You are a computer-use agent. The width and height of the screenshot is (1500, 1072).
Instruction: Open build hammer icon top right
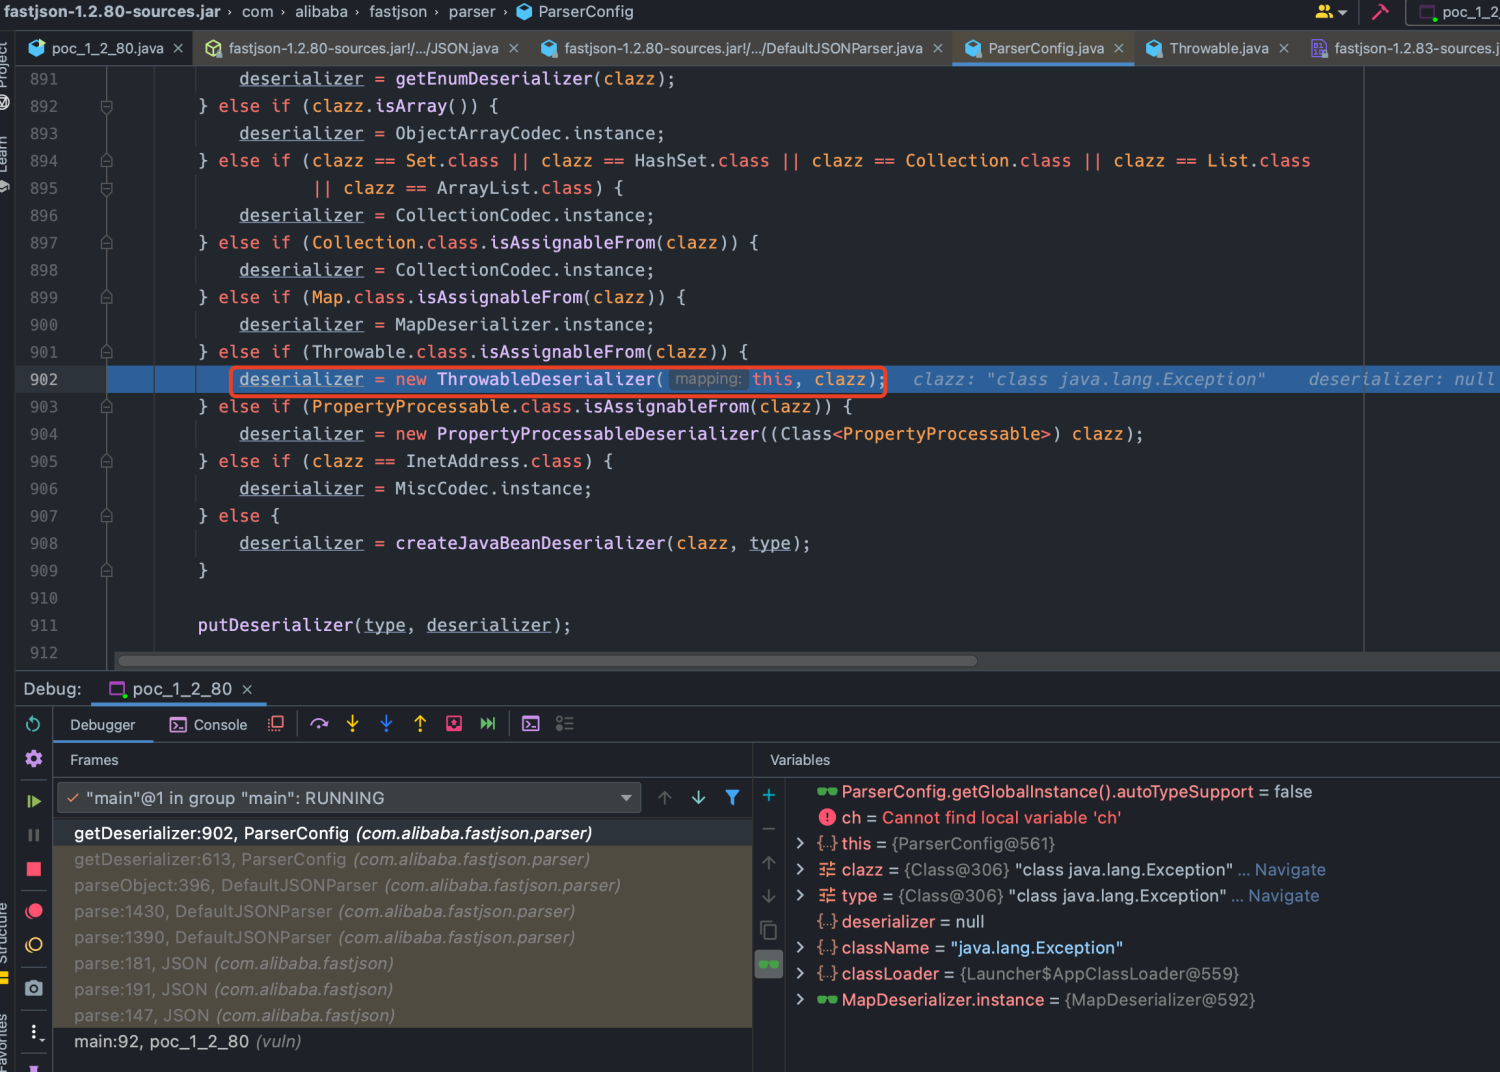pyautogui.click(x=1380, y=12)
